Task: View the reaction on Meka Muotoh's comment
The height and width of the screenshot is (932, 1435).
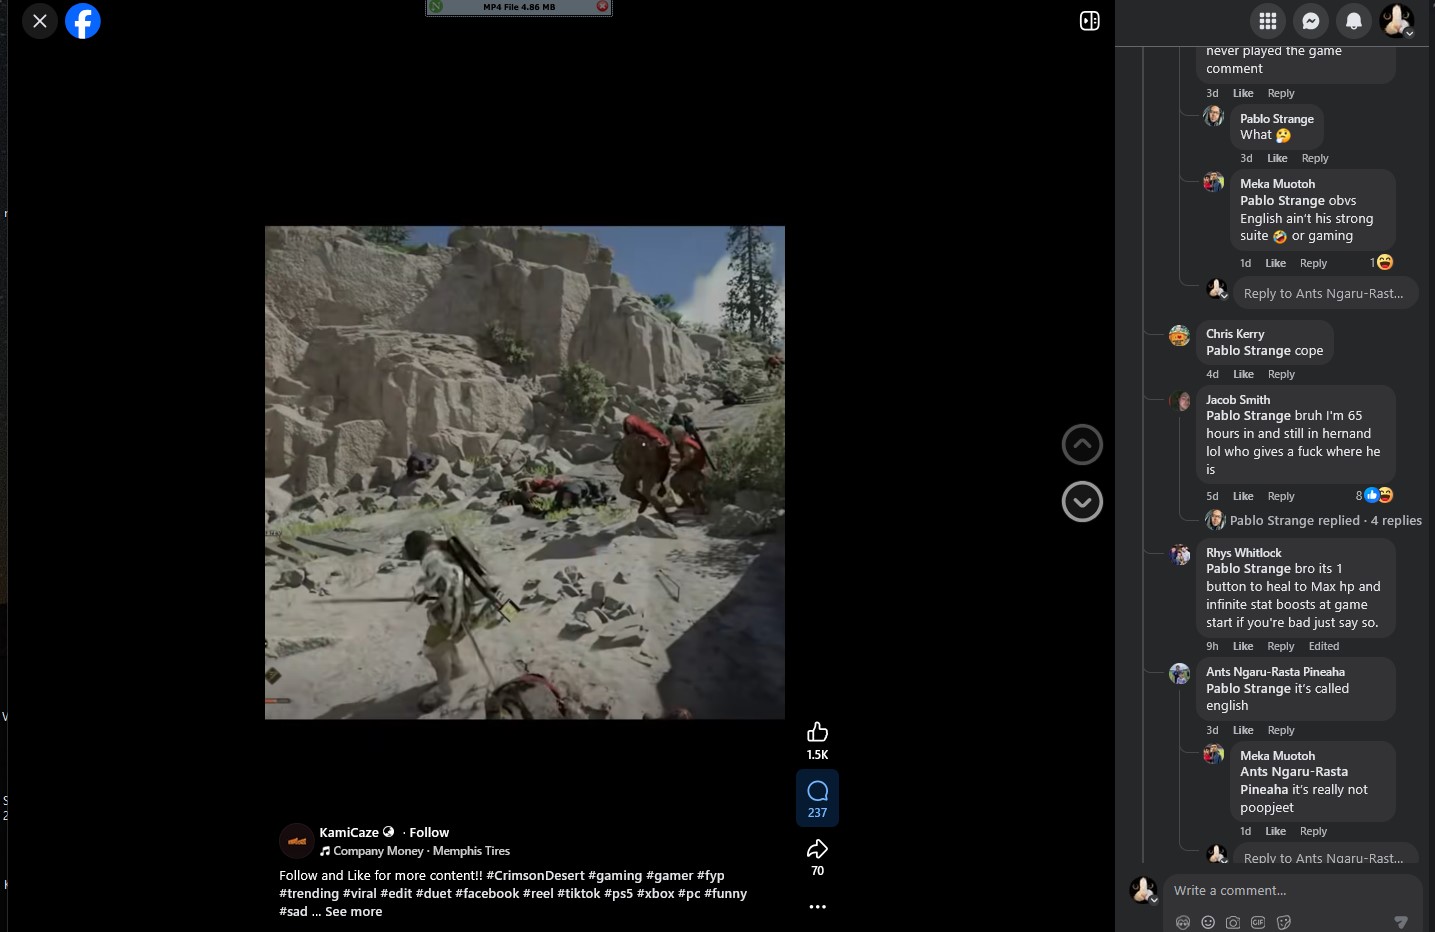Action: click(1381, 262)
